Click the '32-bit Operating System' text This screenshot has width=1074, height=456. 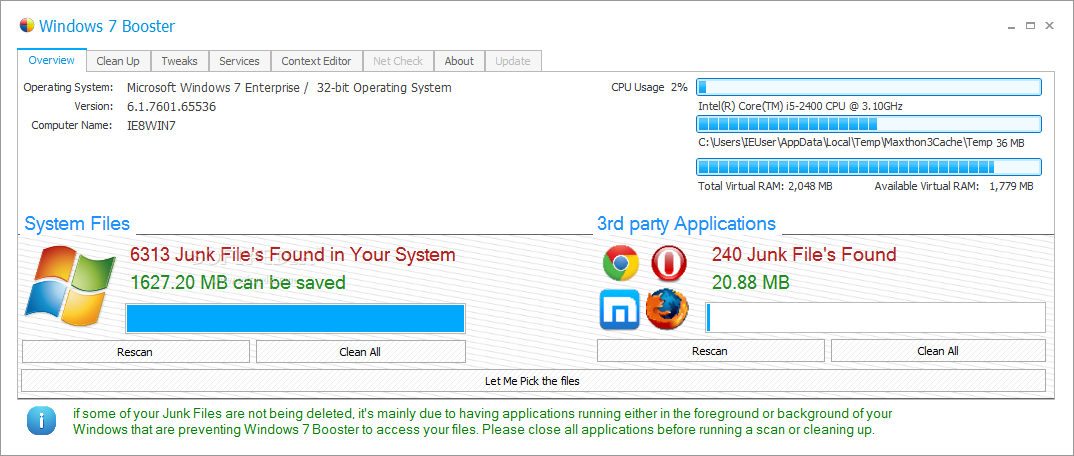pyautogui.click(x=384, y=88)
